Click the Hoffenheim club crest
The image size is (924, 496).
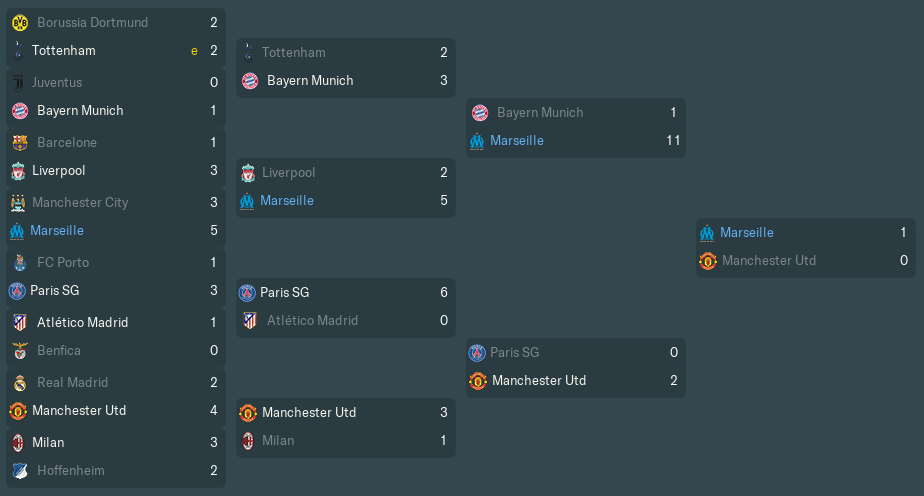click(20, 471)
